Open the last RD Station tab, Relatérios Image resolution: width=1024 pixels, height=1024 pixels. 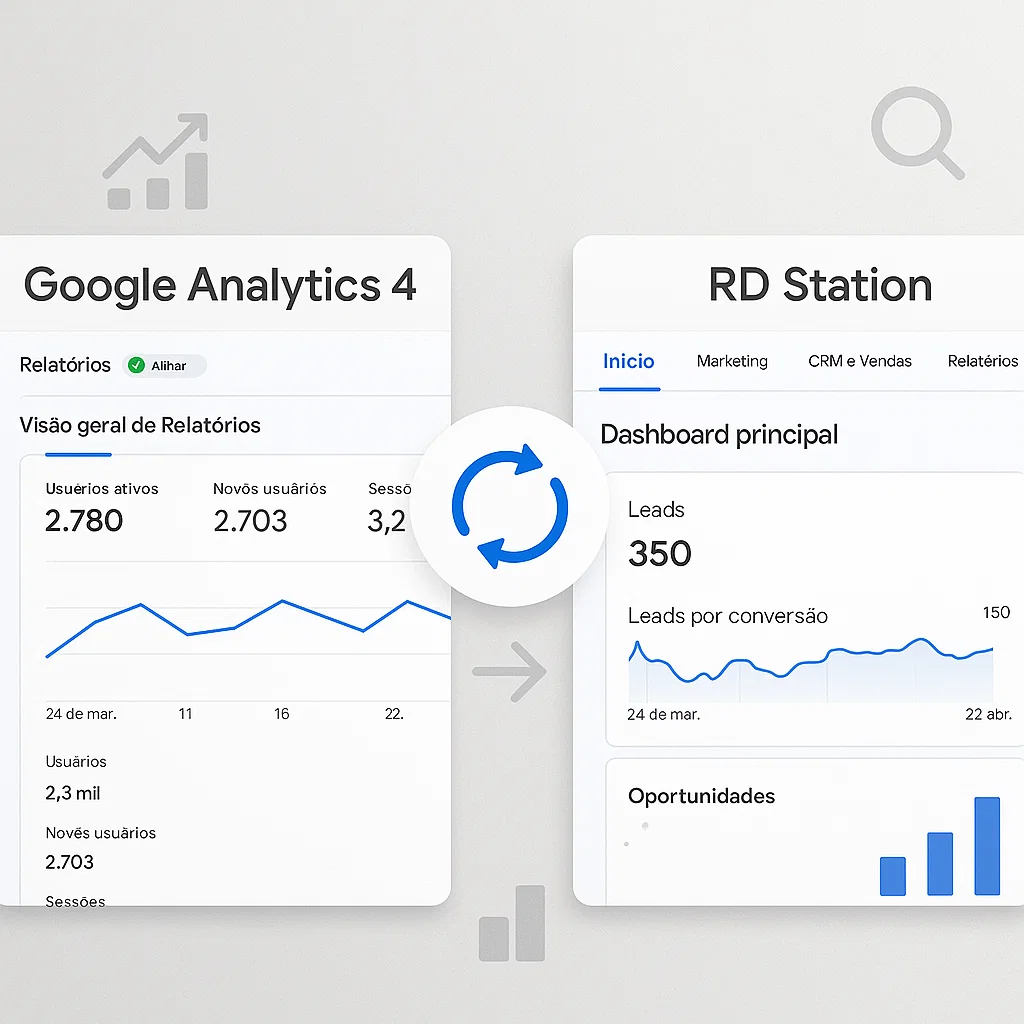[x=983, y=361]
